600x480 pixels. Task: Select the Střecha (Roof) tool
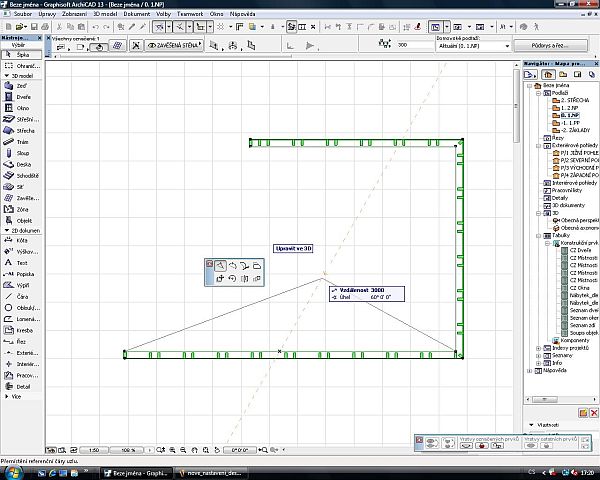(x=21, y=131)
